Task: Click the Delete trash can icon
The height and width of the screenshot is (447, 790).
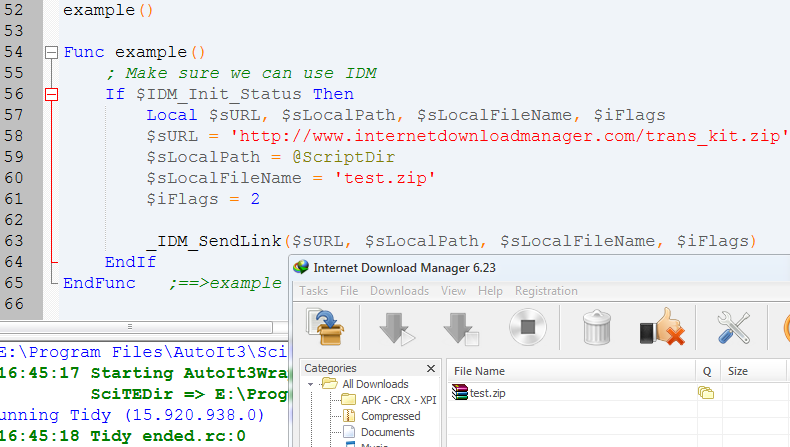Action: coord(597,328)
